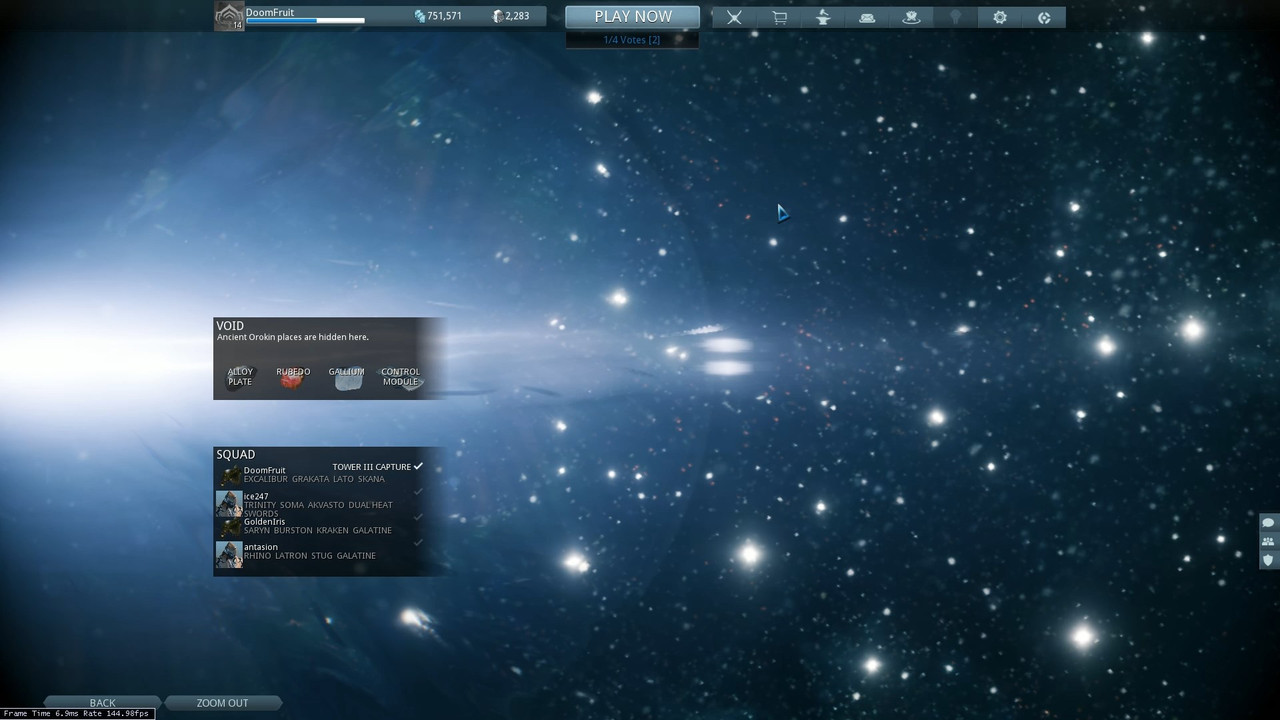Open the Market shopping cart
1280x720 pixels.
779,17
